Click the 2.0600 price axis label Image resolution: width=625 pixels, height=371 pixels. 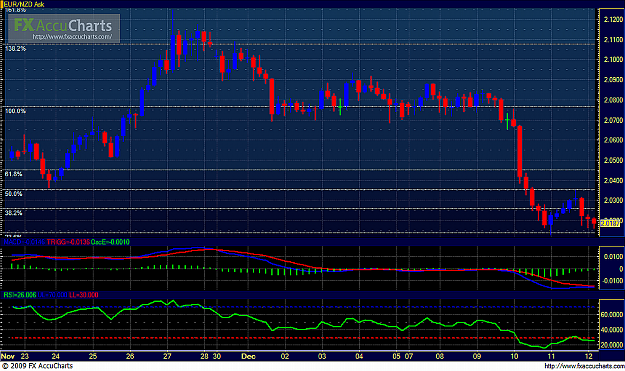tap(613, 140)
